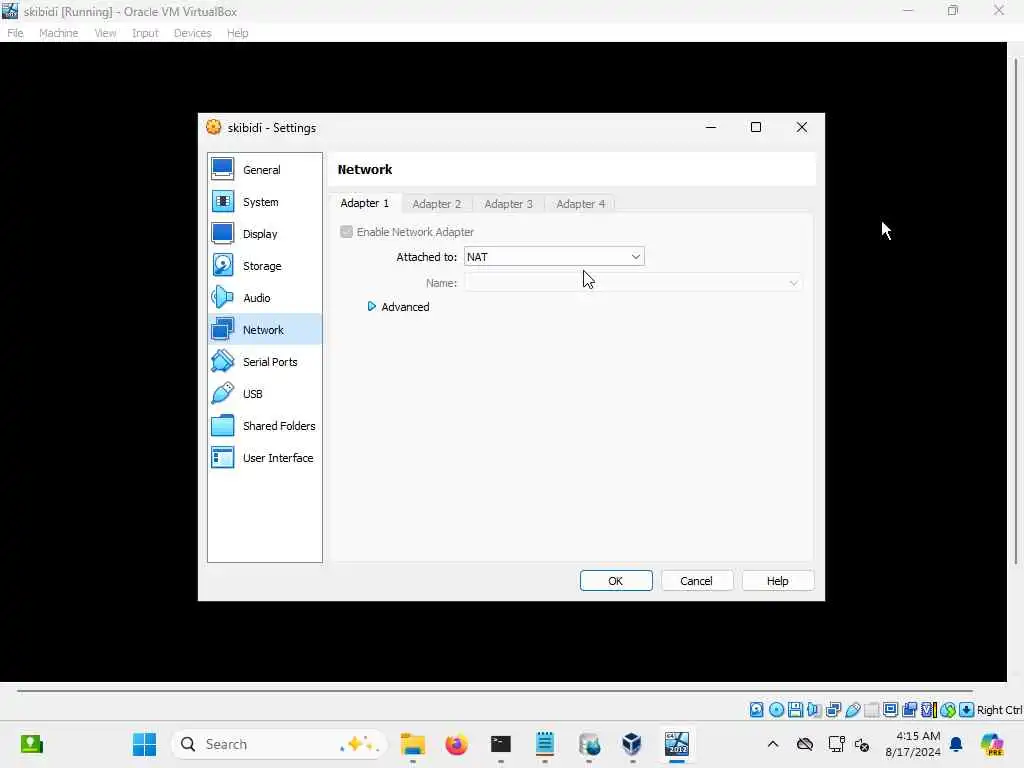The height and width of the screenshot is (768, 1024).
Task: Open the Audio settings category
Action: (x=264, y=298)
